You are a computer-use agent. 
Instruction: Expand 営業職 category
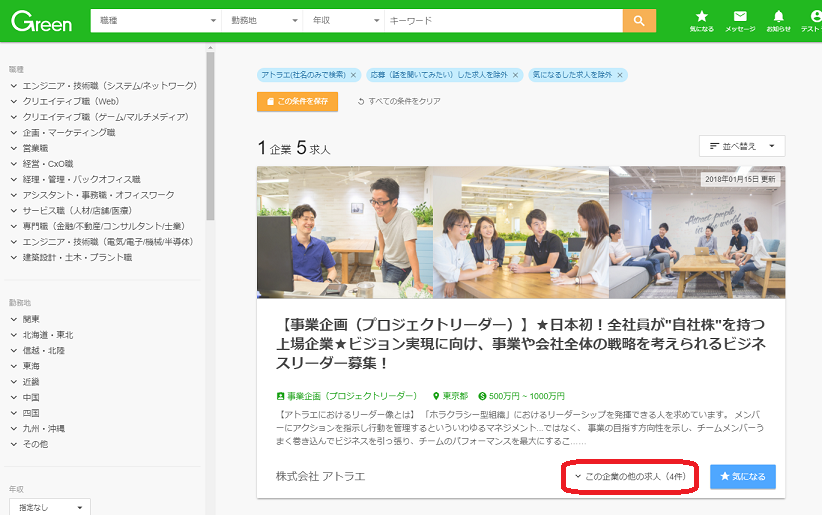(29, 148)
